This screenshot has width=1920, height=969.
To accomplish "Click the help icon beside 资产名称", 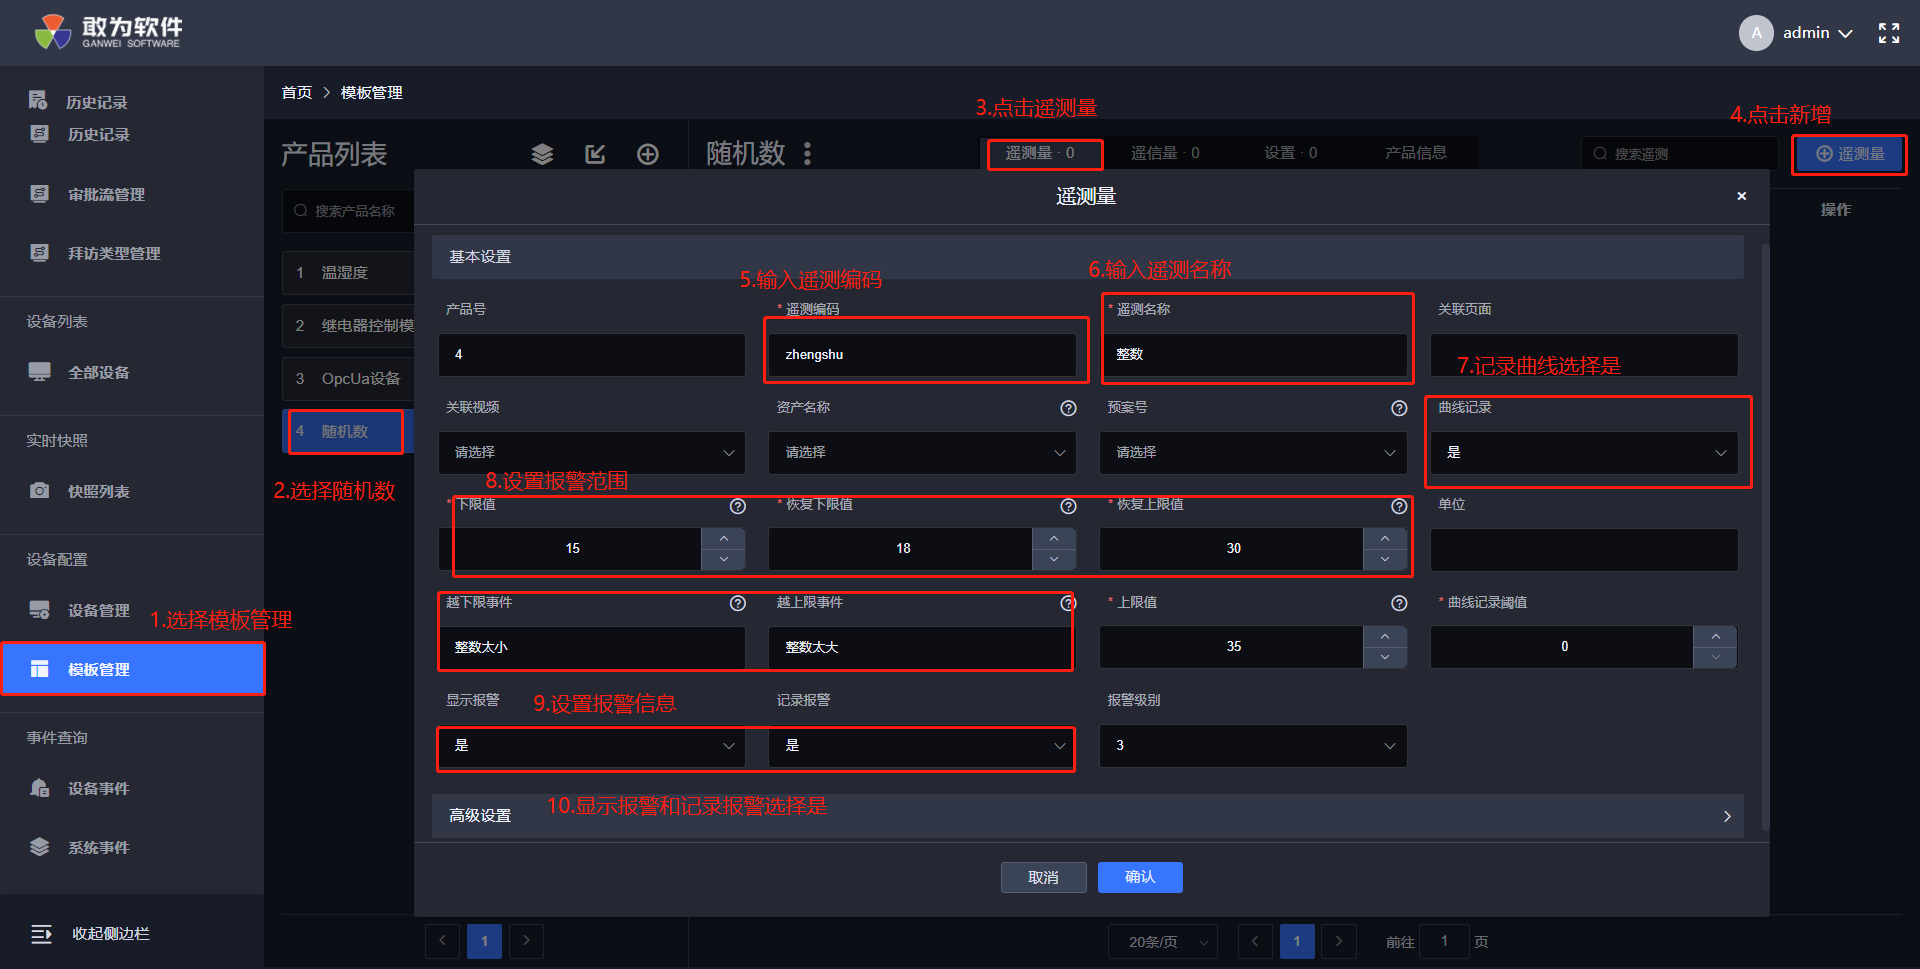I will coord(1068,408).
